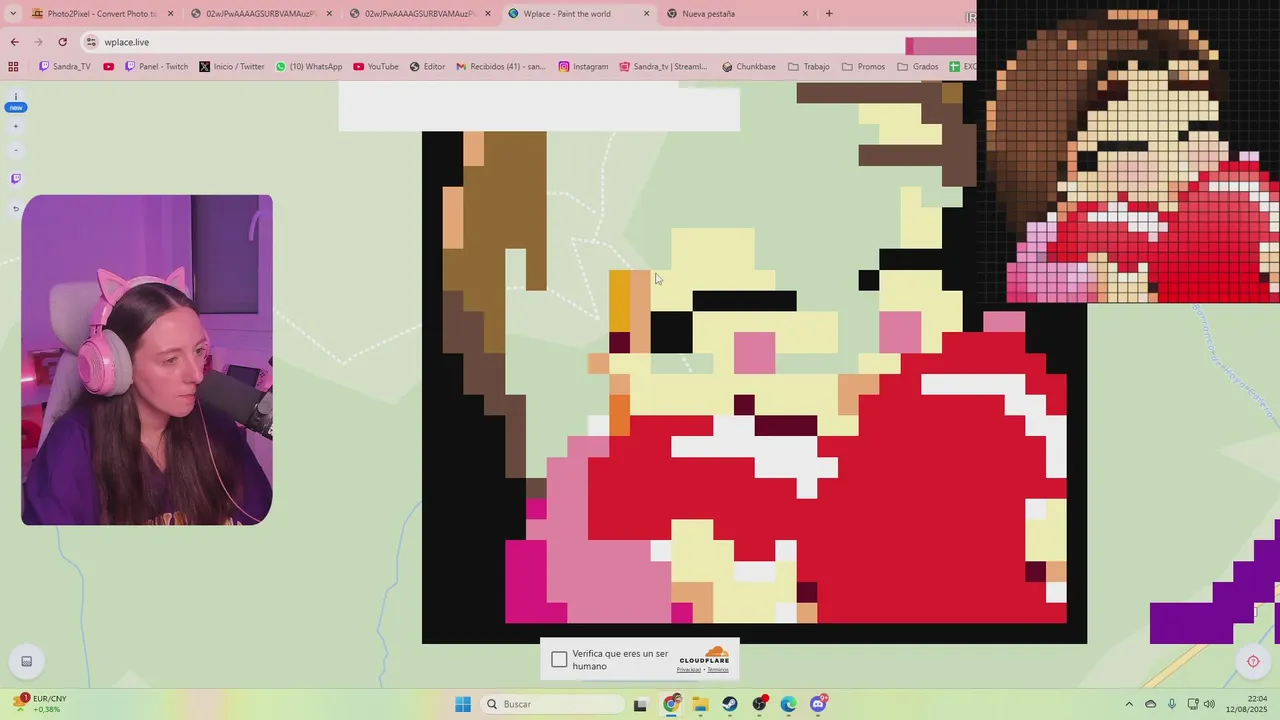Show hidden system tray icons chevron

(x=1129, y=704)
